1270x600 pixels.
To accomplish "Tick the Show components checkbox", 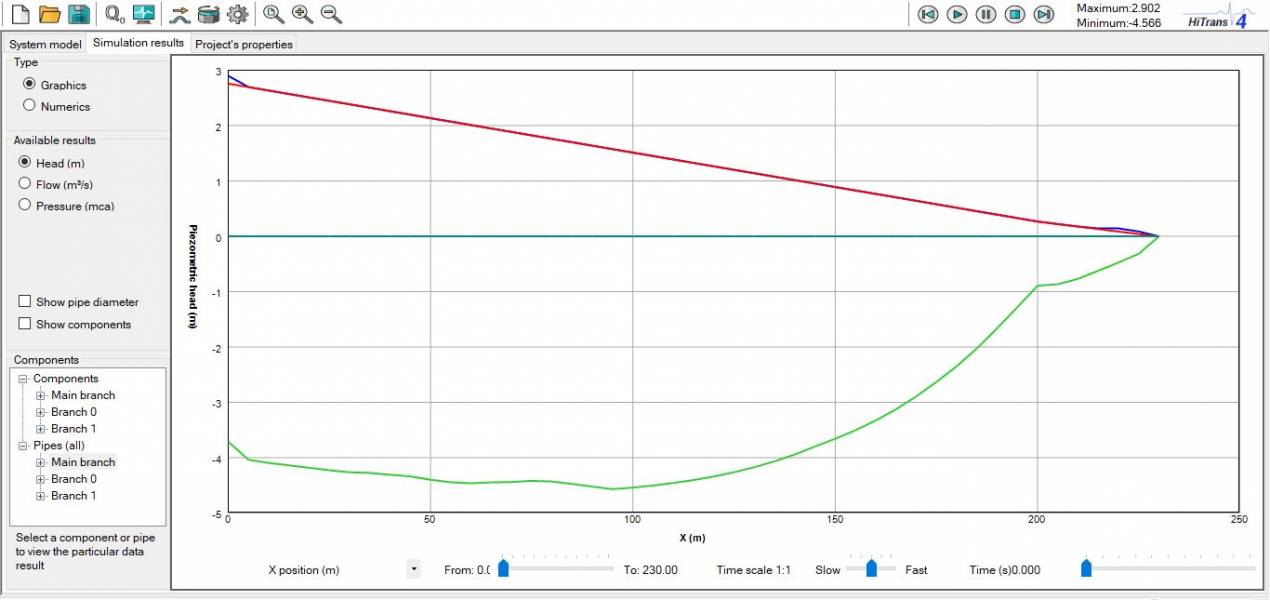I will pos(25,324).
